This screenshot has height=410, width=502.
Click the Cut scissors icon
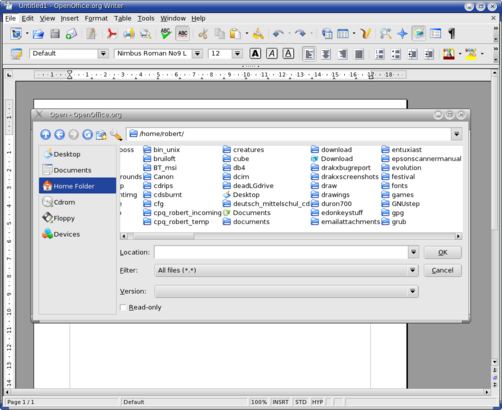[x=203, y=34]
